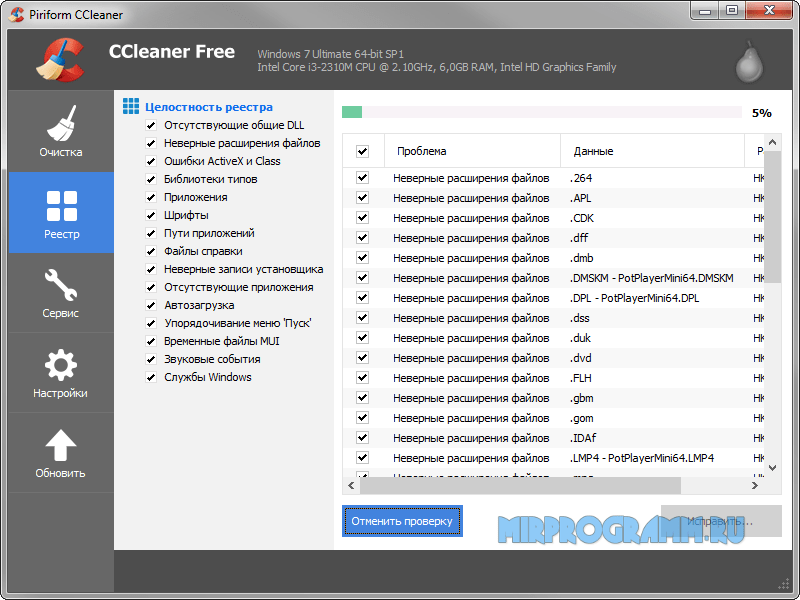
Task: Uncheck Отсутствующие общие DLL
Action: [151, 126]
